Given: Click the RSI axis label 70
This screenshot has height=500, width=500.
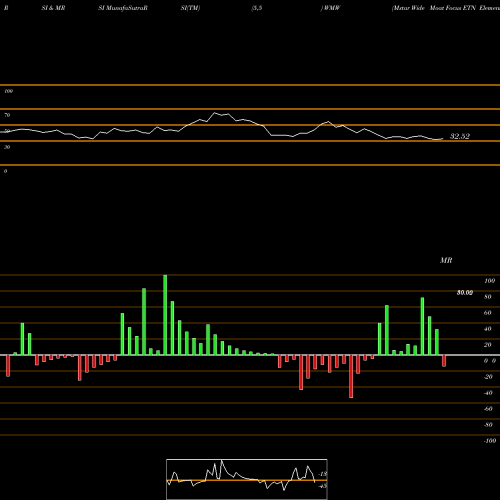Looking at the screenshot, I should tap(7, 115).
